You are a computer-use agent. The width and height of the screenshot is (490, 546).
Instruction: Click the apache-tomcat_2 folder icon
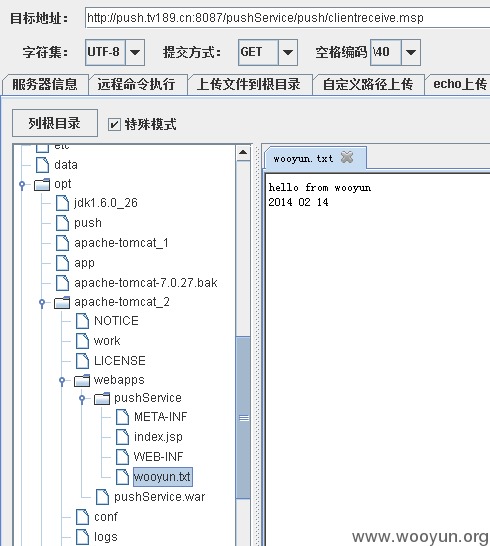click(62, 302)
